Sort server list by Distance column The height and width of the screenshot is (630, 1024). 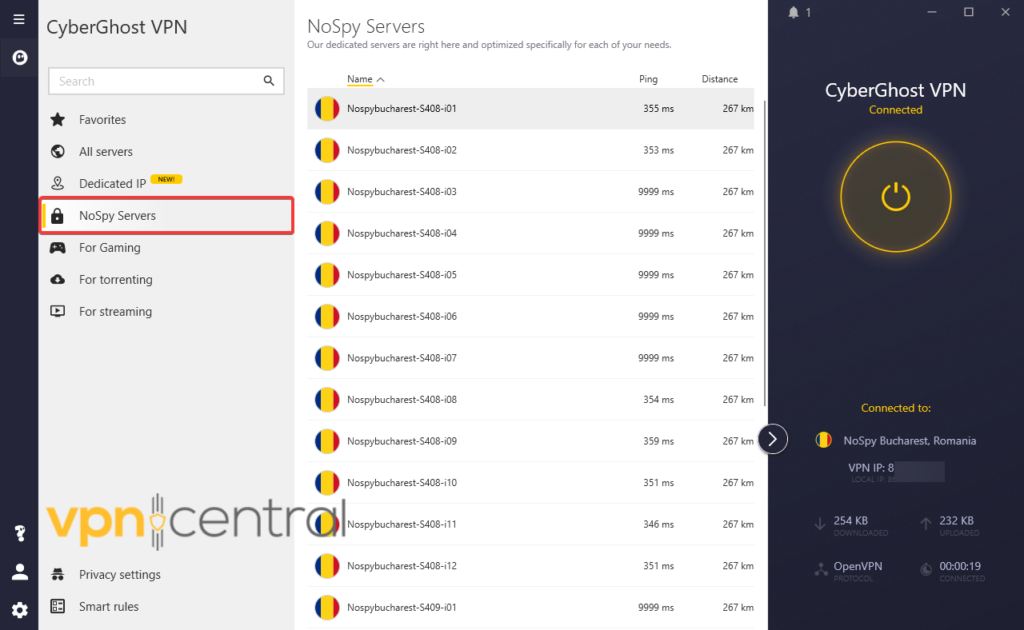[719, 79]
